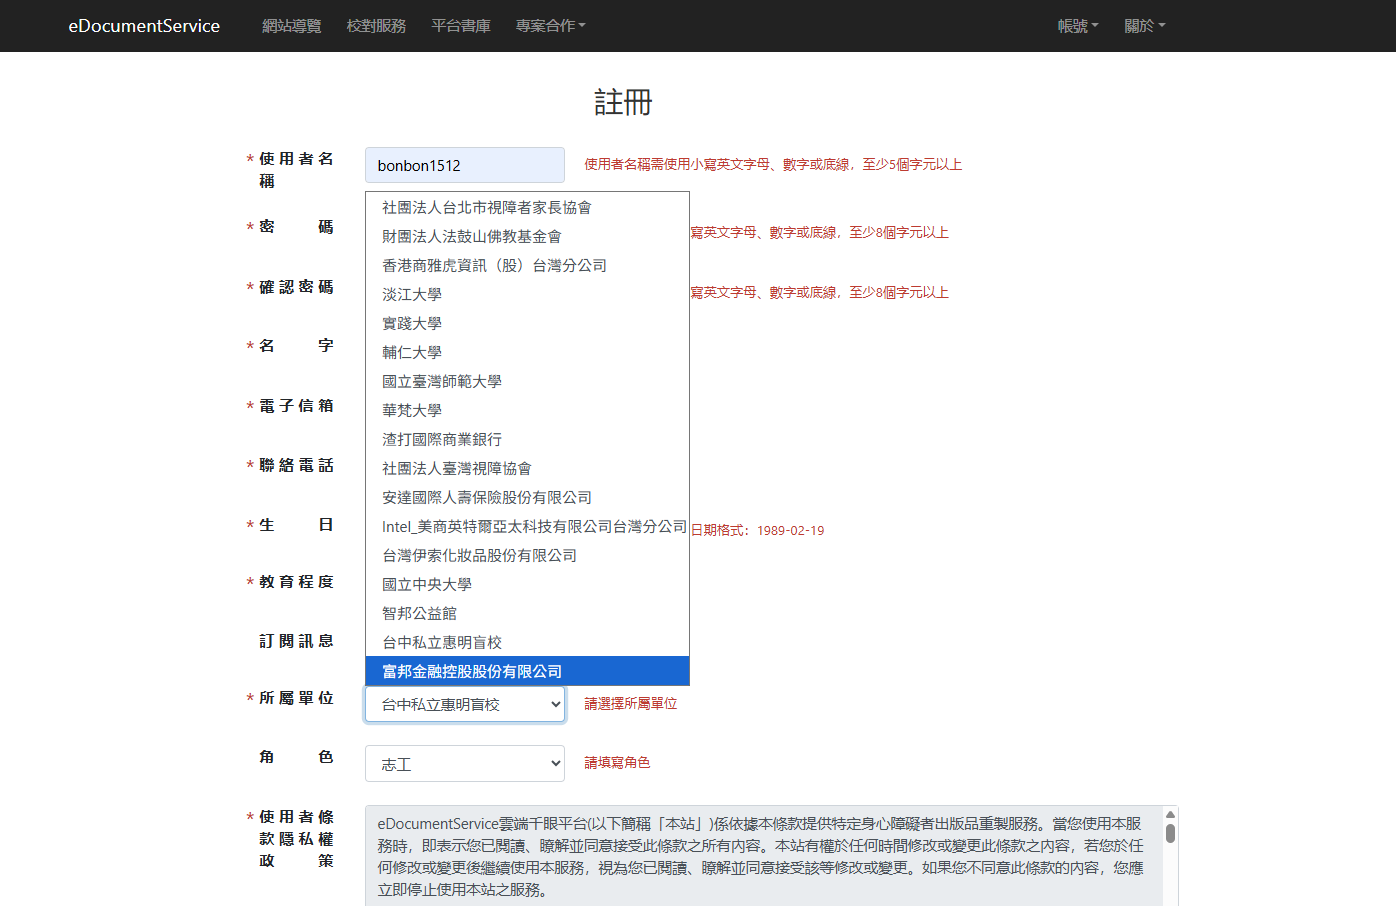The height and width of the screenshot is (906, 1396).
Task: Select 淡江大學 in the dropdown list
Action: coord(527,294)
